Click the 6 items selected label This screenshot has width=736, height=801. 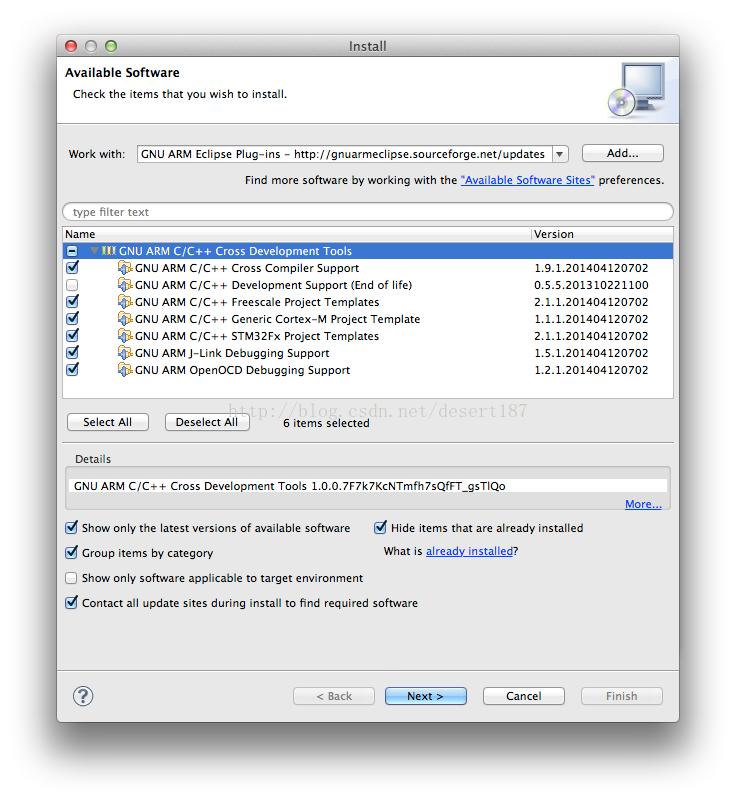click(326, 423)
